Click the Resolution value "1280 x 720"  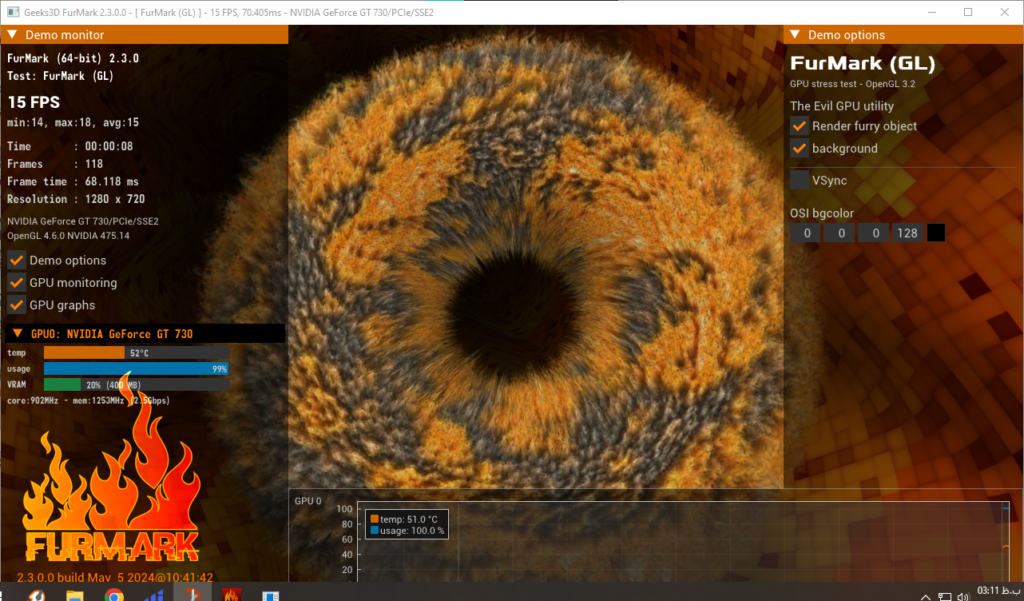[x=115, y=199]
